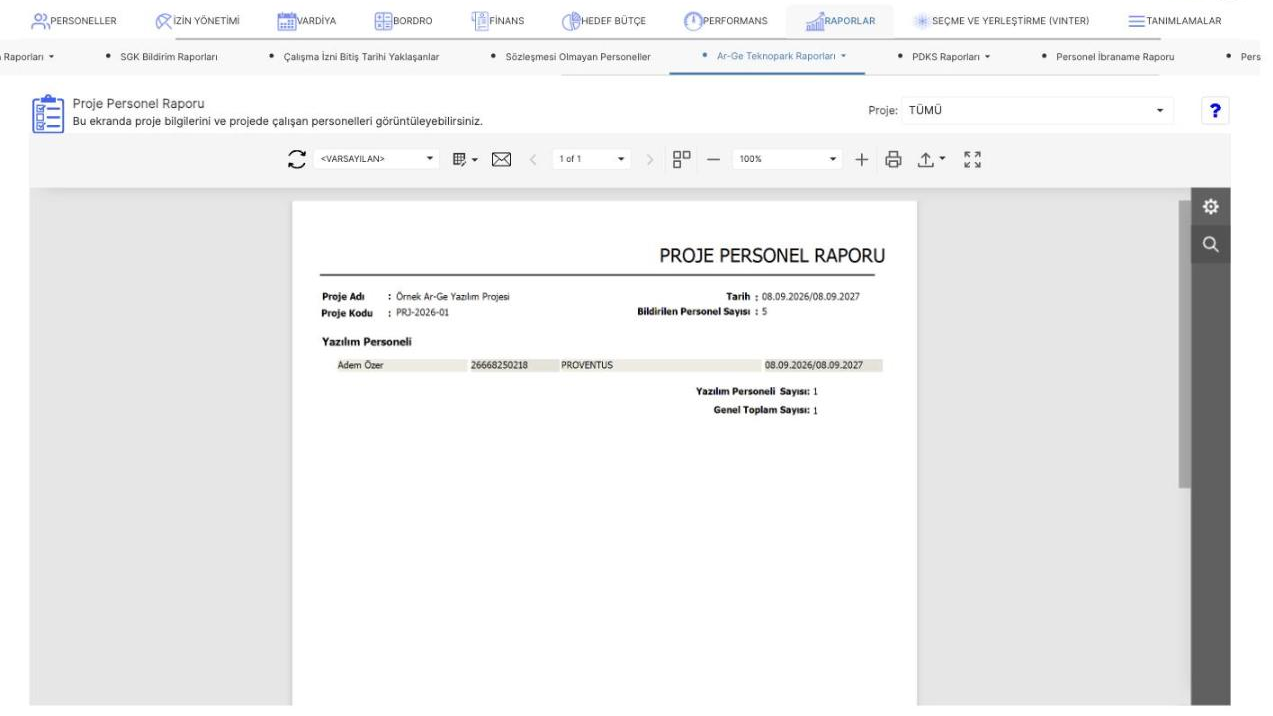Image resolution: width=1273 pixels, height=716 pixels.
Task: Refresh the report with the reload icon
Action: (297, 159)
